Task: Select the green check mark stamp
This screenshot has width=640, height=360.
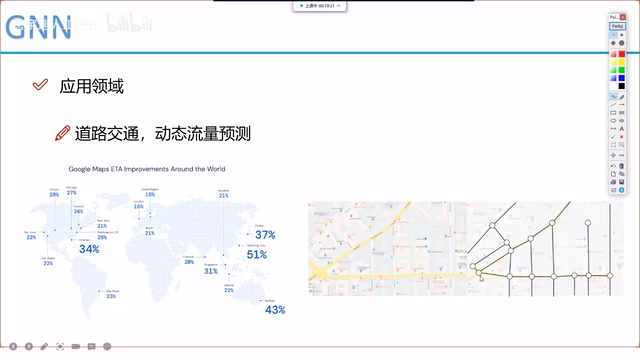Action: click(x=613, y=137)
